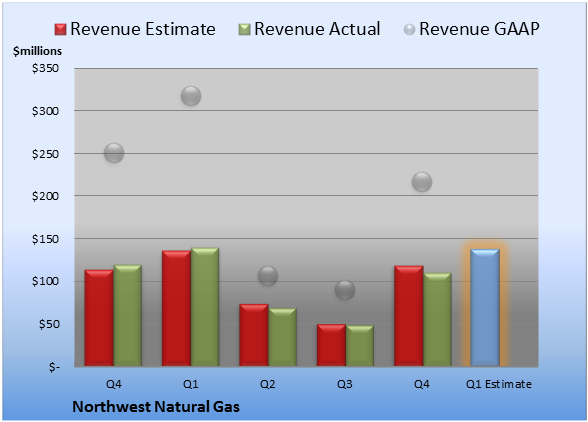
Task: Click the GAAP sphere near $215
Action: click(422, 182)
